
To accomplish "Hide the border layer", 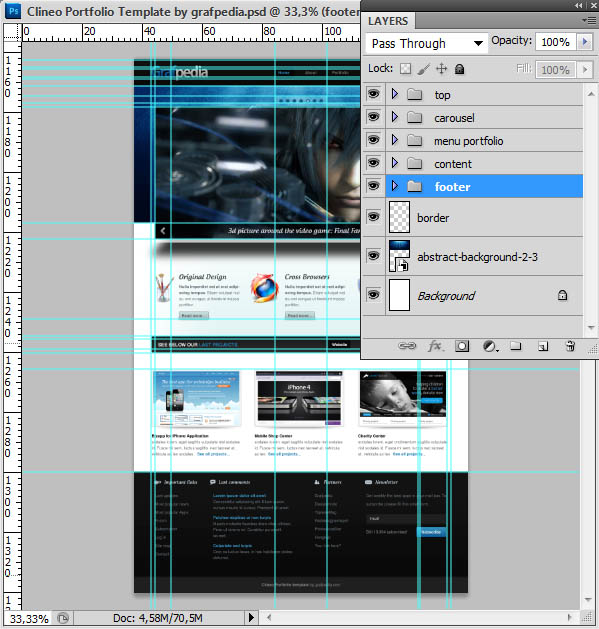I will (374, 217).
